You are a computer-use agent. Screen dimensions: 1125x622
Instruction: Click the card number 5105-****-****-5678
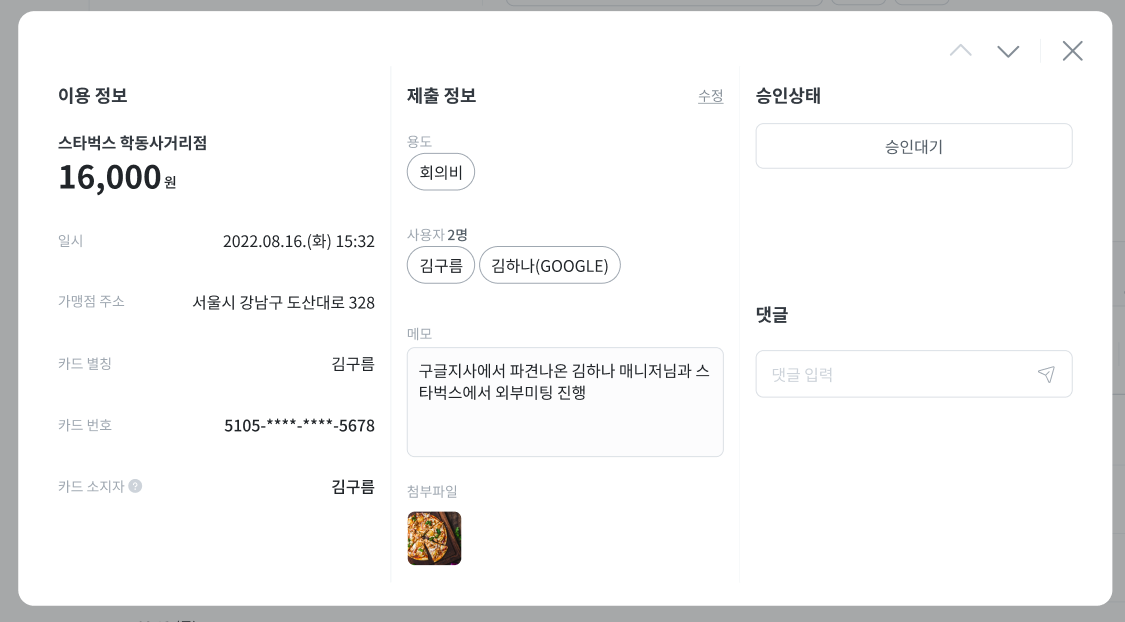click(x=299, y=425)
